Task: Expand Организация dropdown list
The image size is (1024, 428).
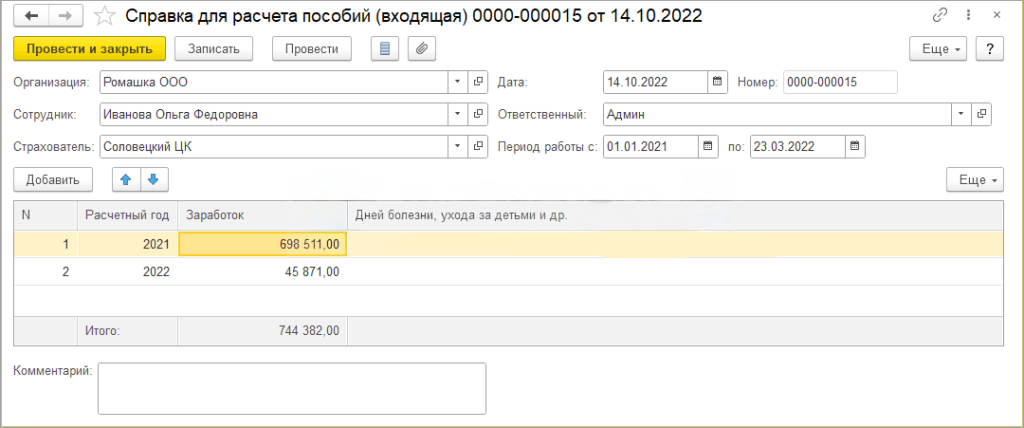Action: 456,82
